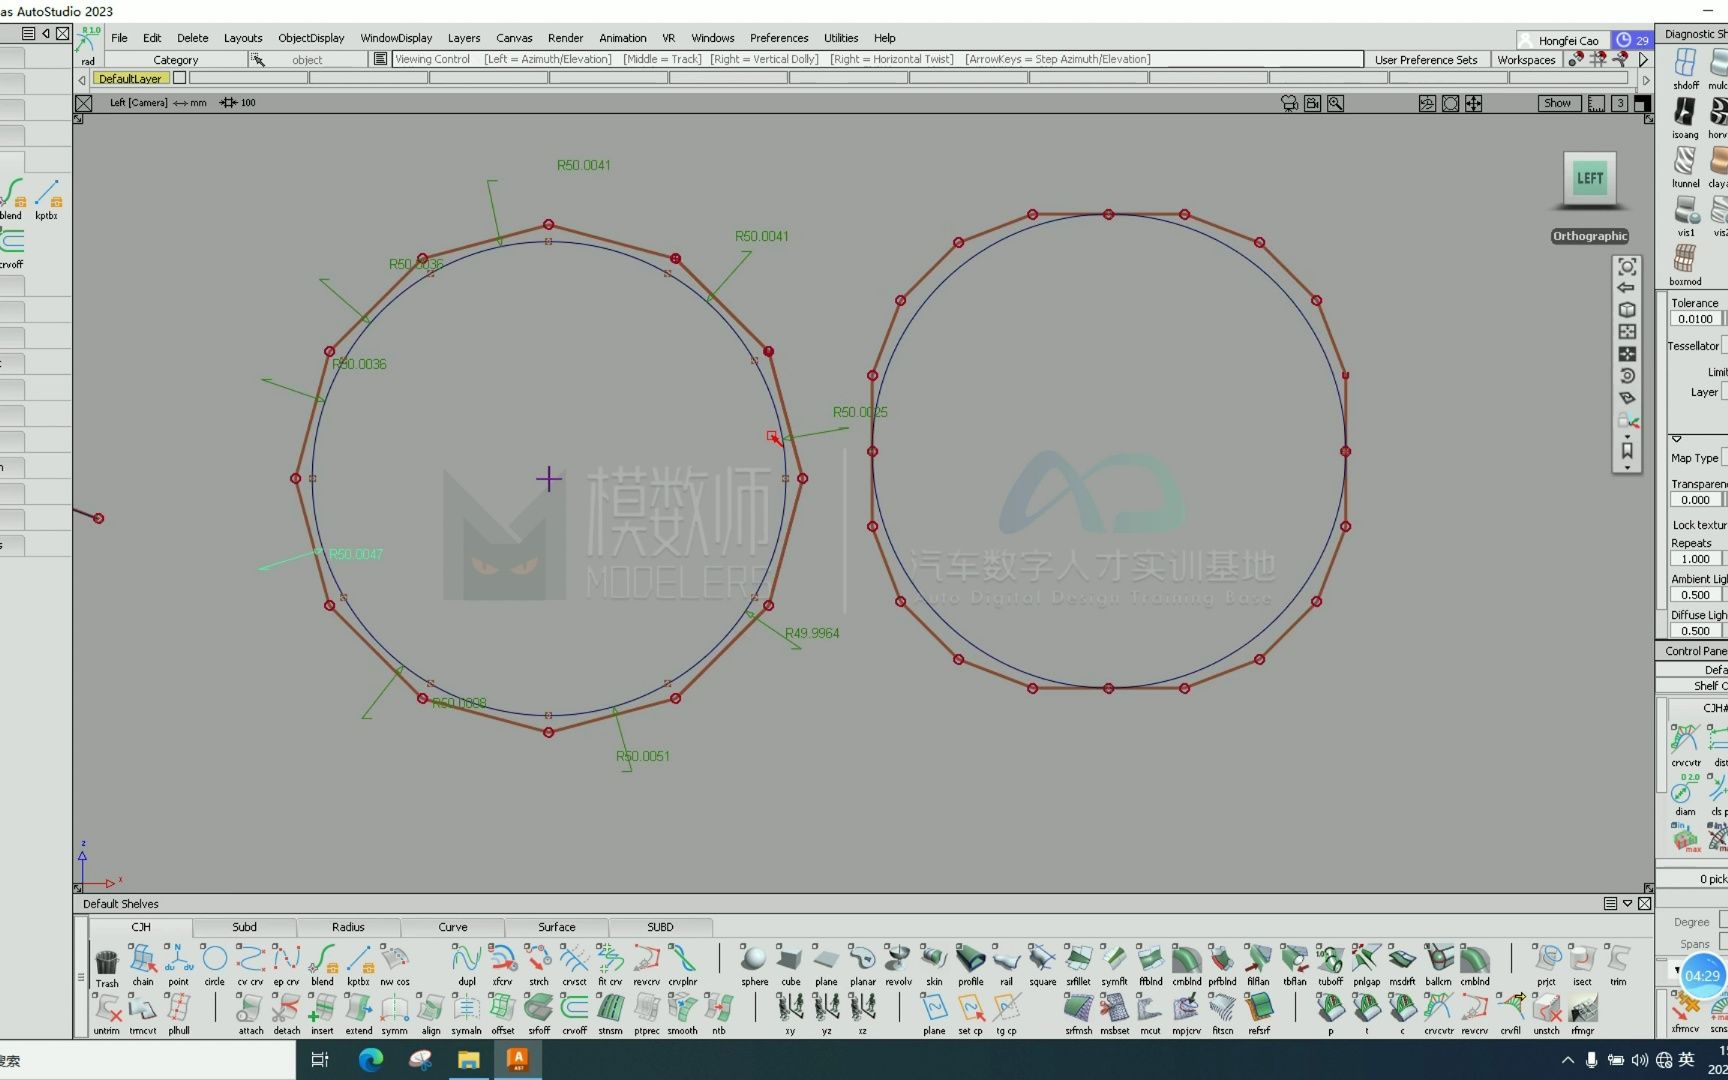1728x1080 pixels.
Task: Toggle the Orthographic projection label
Action: (1590, 236)
